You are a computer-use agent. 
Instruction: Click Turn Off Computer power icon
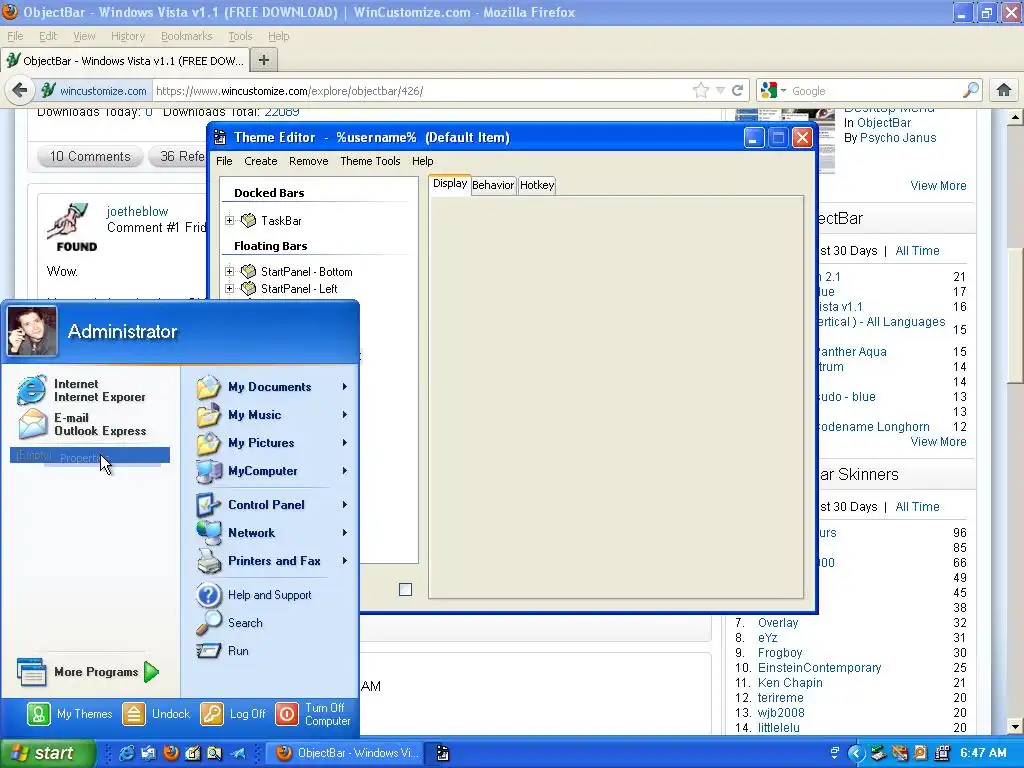[287, 714]
